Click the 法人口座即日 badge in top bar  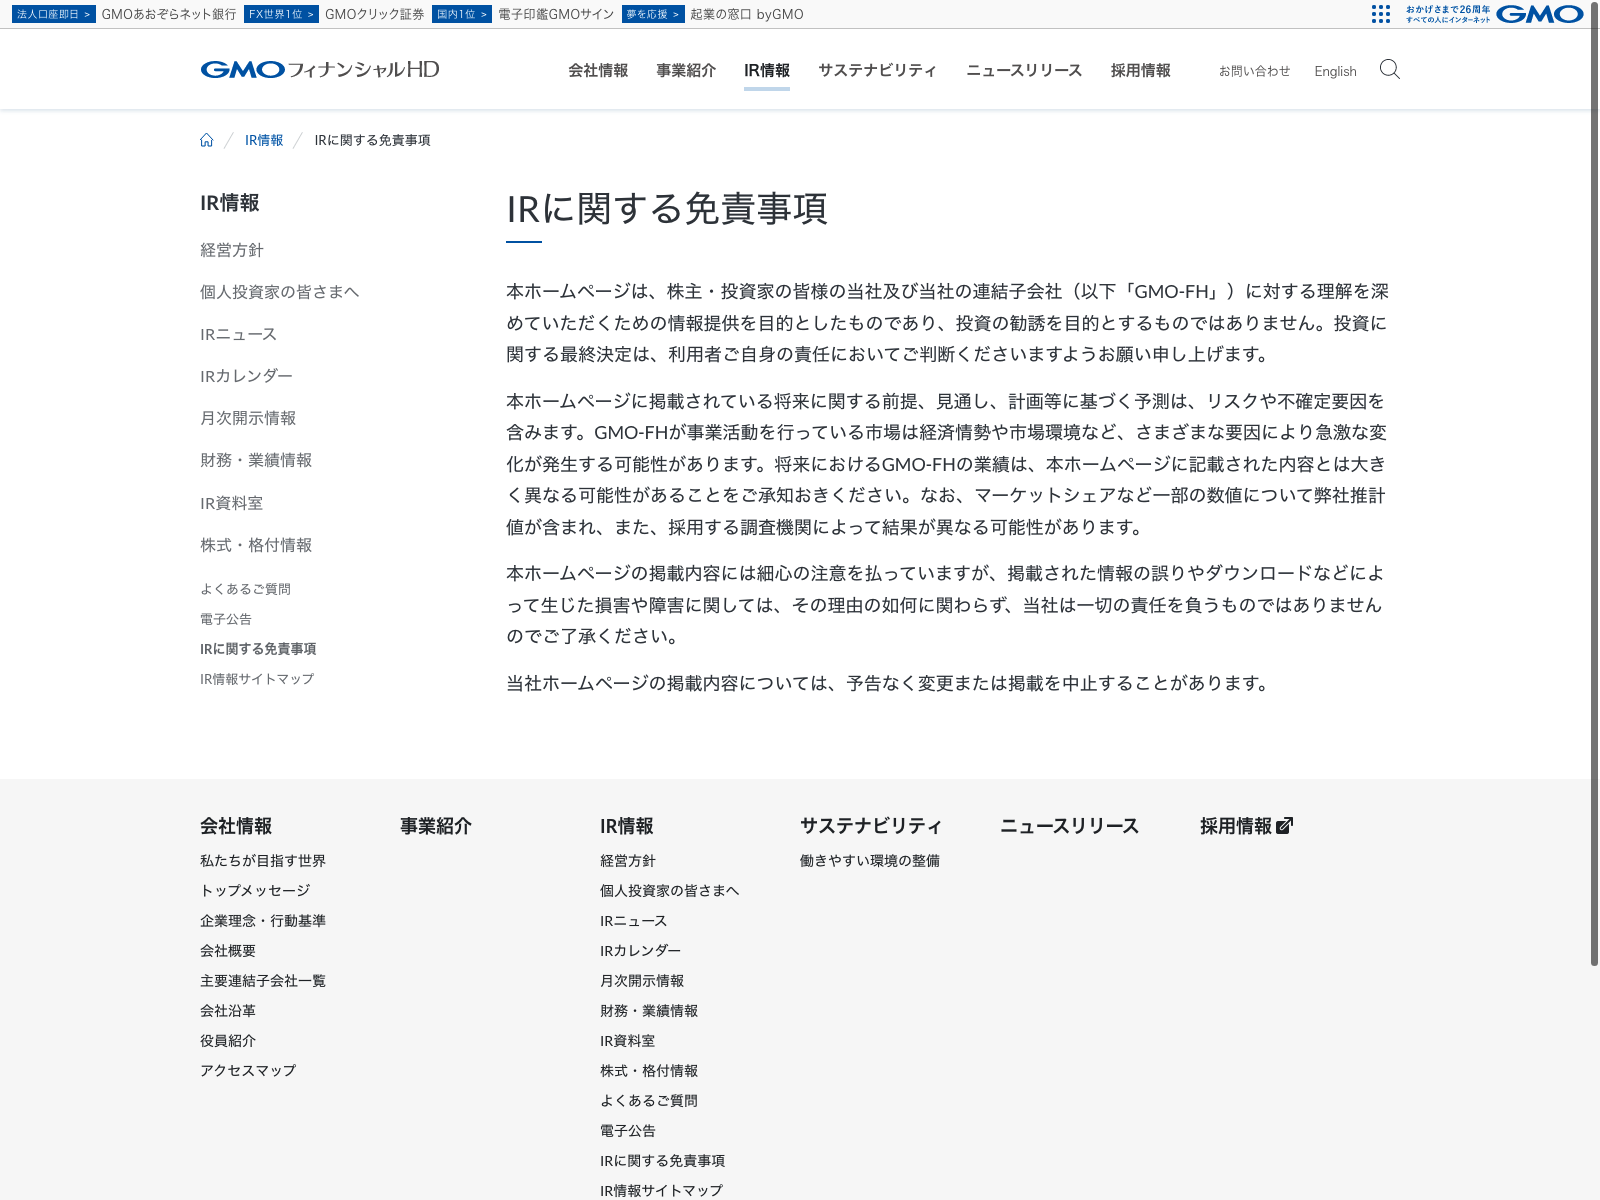point(54,14)
